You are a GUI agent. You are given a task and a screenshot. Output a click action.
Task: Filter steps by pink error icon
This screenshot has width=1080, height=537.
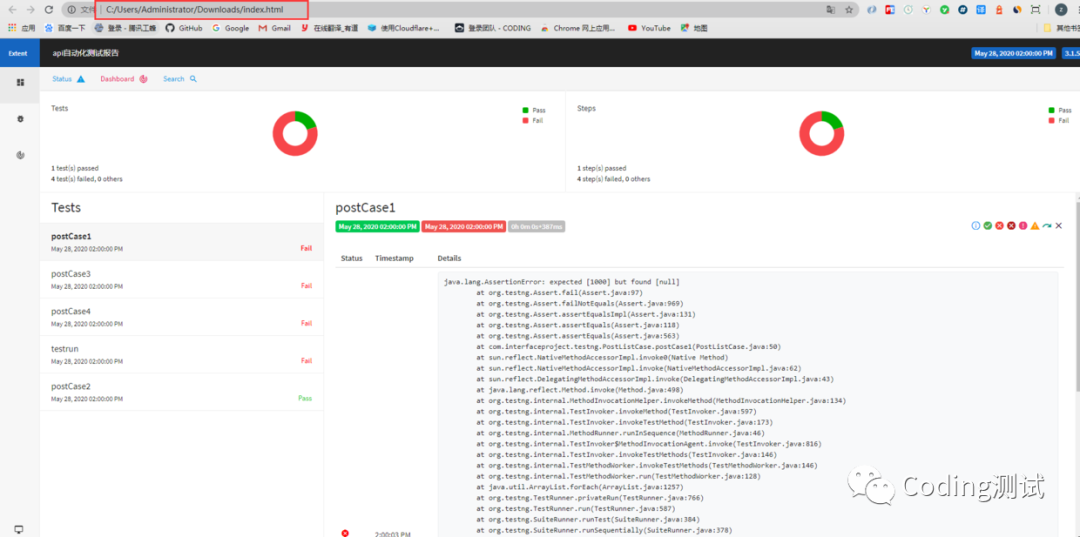[1023, 226]
